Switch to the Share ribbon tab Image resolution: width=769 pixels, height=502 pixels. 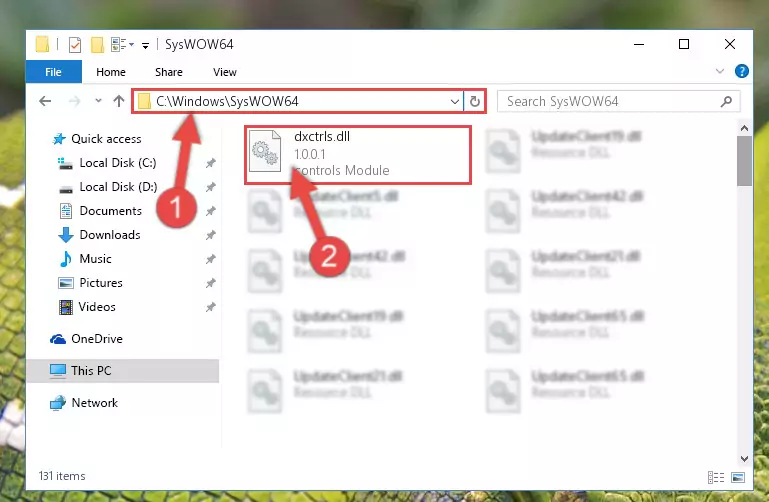click(x=169, y=72)
